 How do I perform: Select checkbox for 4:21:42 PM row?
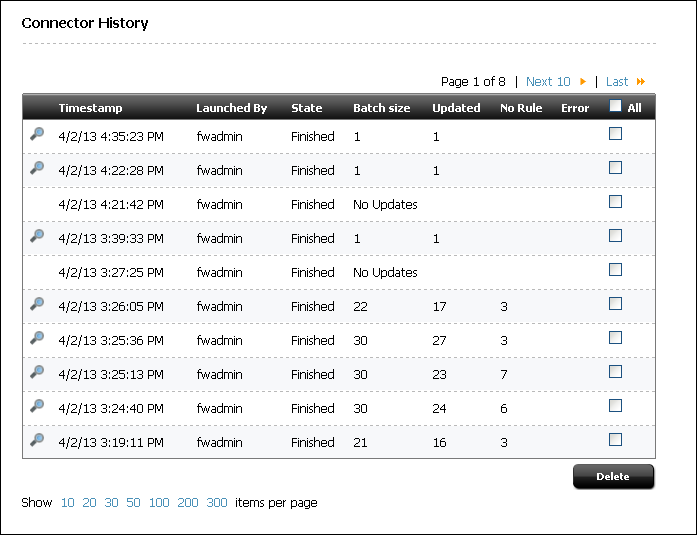[615, 202]
